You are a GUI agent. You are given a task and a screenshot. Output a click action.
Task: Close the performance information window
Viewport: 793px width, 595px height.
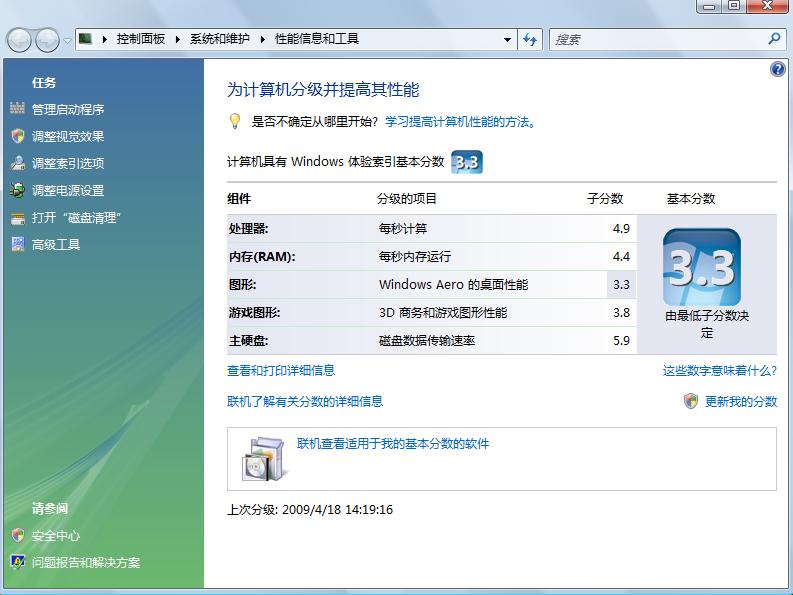pos(767,6)
